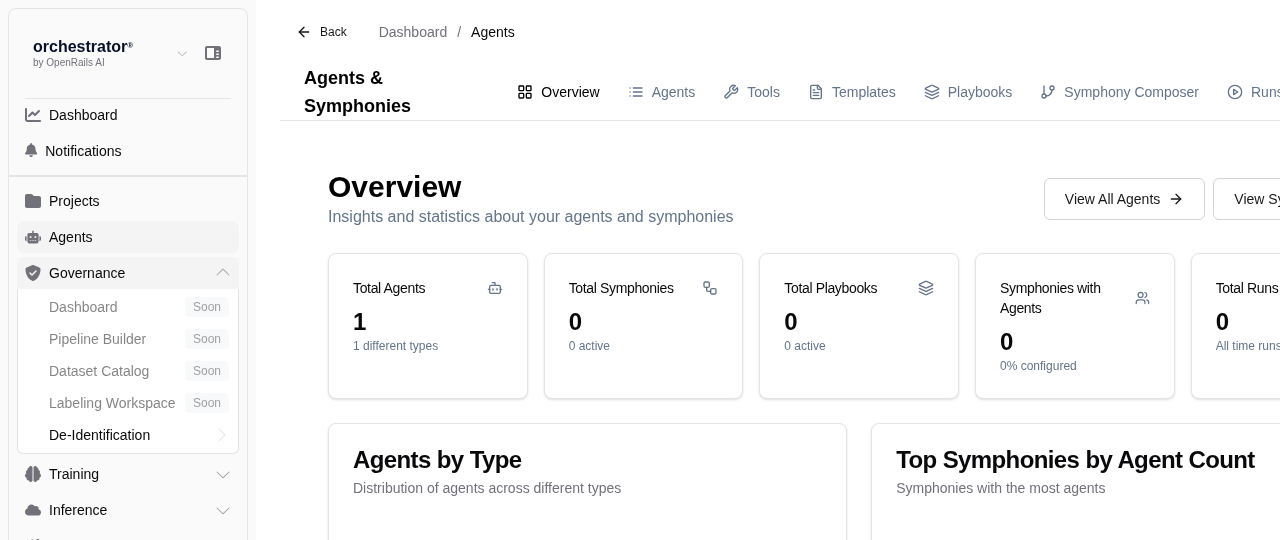Viewport: 1280px width, 540px height.
Task: Click the Total Symphonies card workflow icon
Action: pos(710,288)
